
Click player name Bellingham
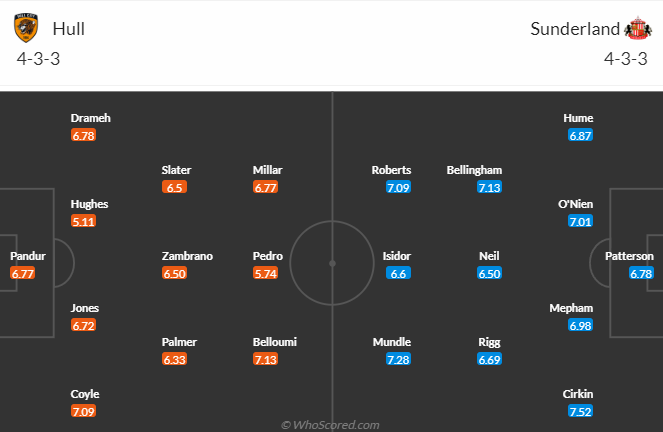coord(475,170)
